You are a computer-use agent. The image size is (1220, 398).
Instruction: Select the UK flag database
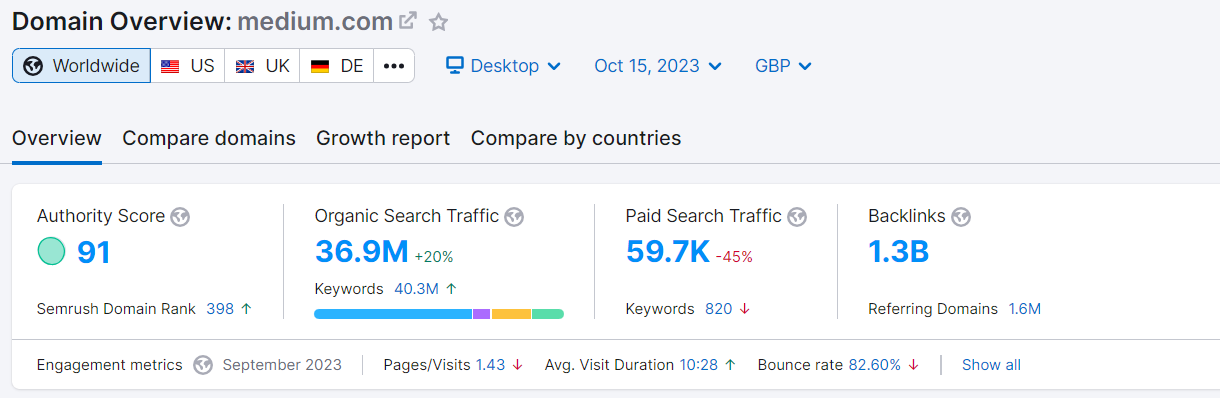point(262,66)
